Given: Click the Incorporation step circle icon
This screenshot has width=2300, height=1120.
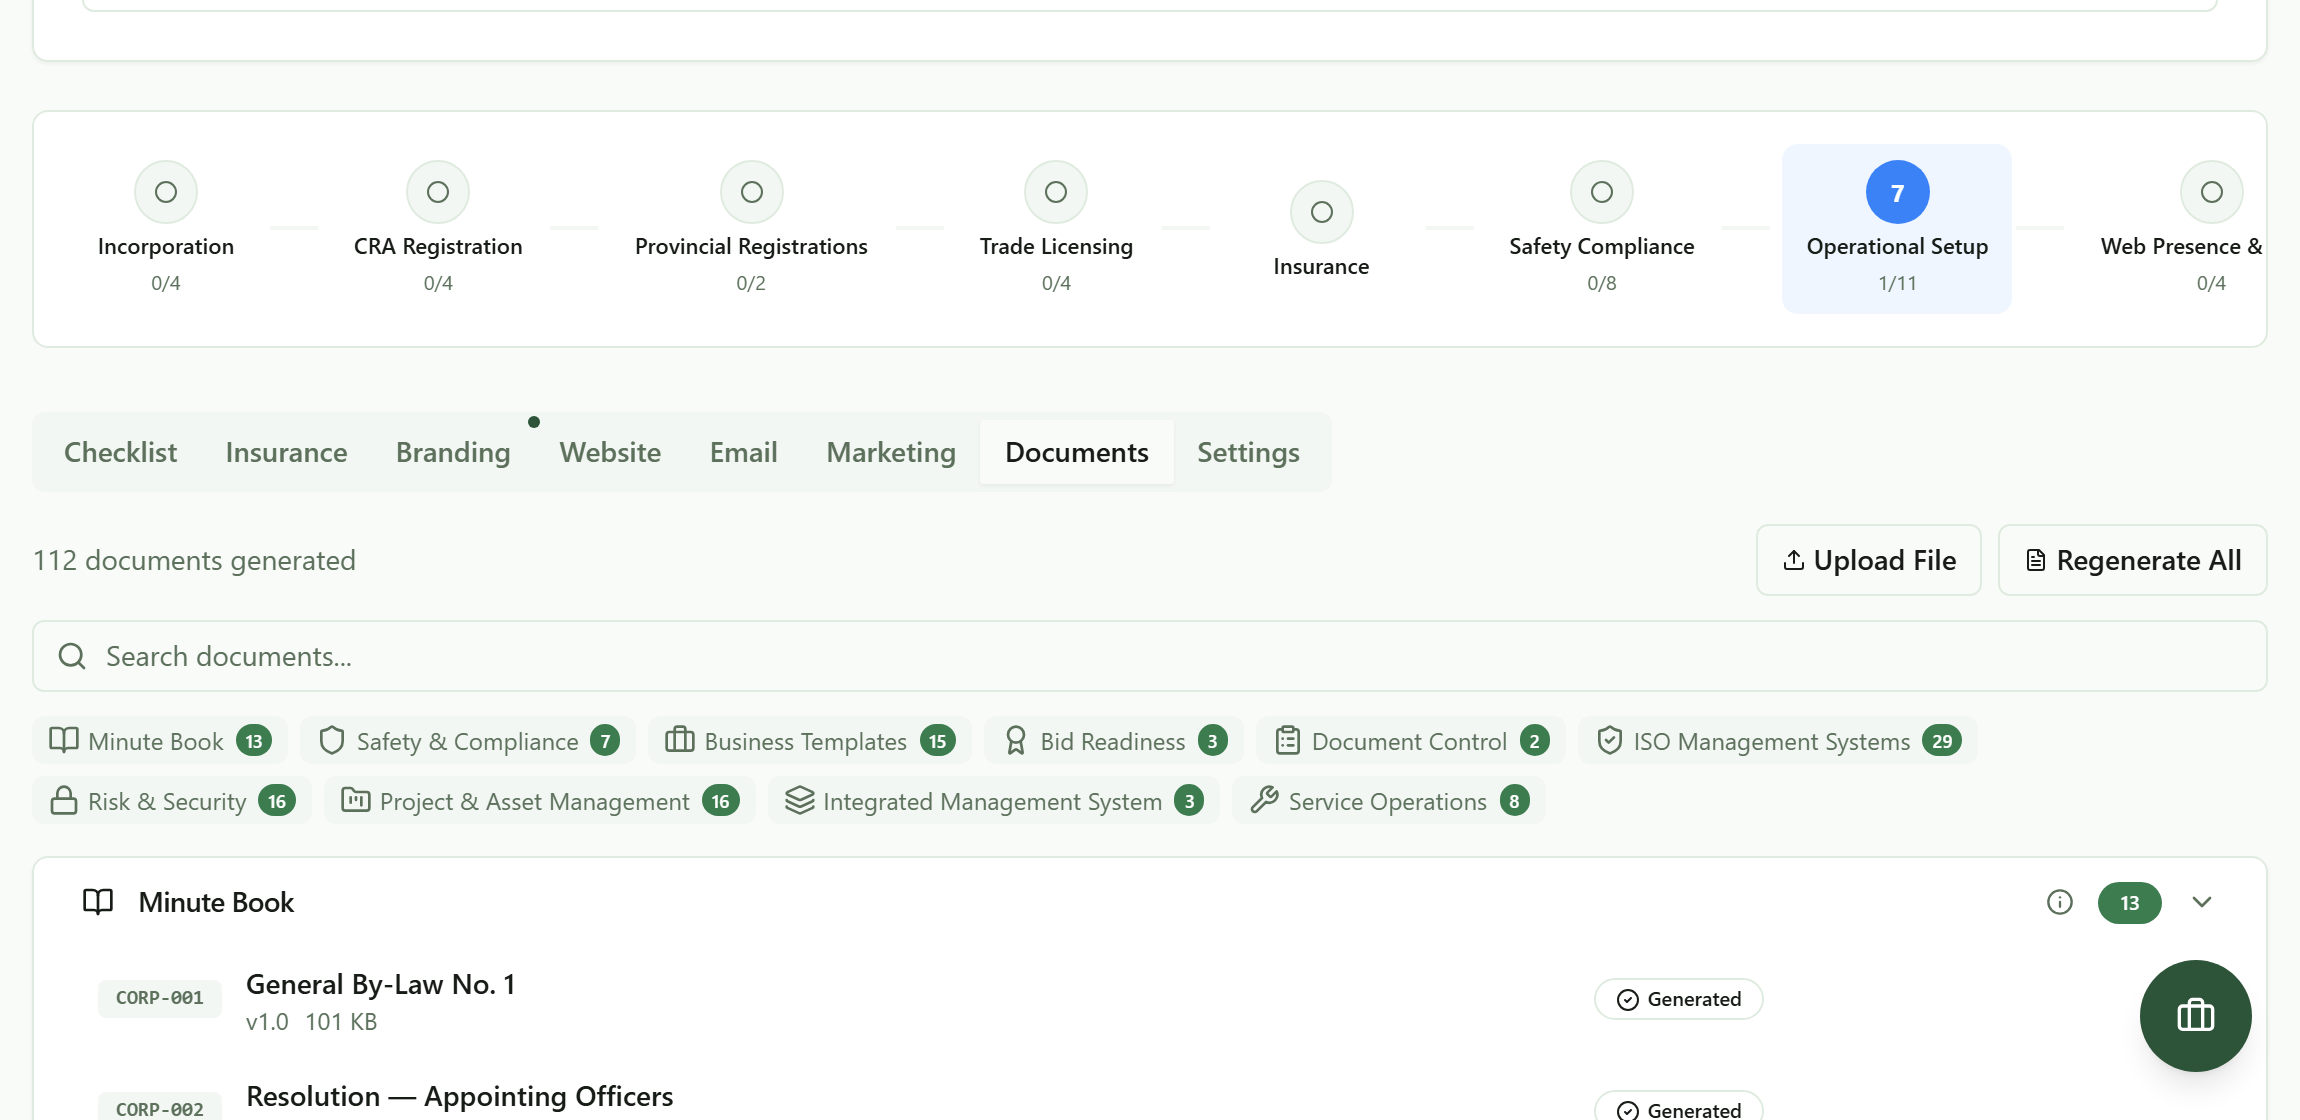Looking at the screenshot, I should (166, 192).
